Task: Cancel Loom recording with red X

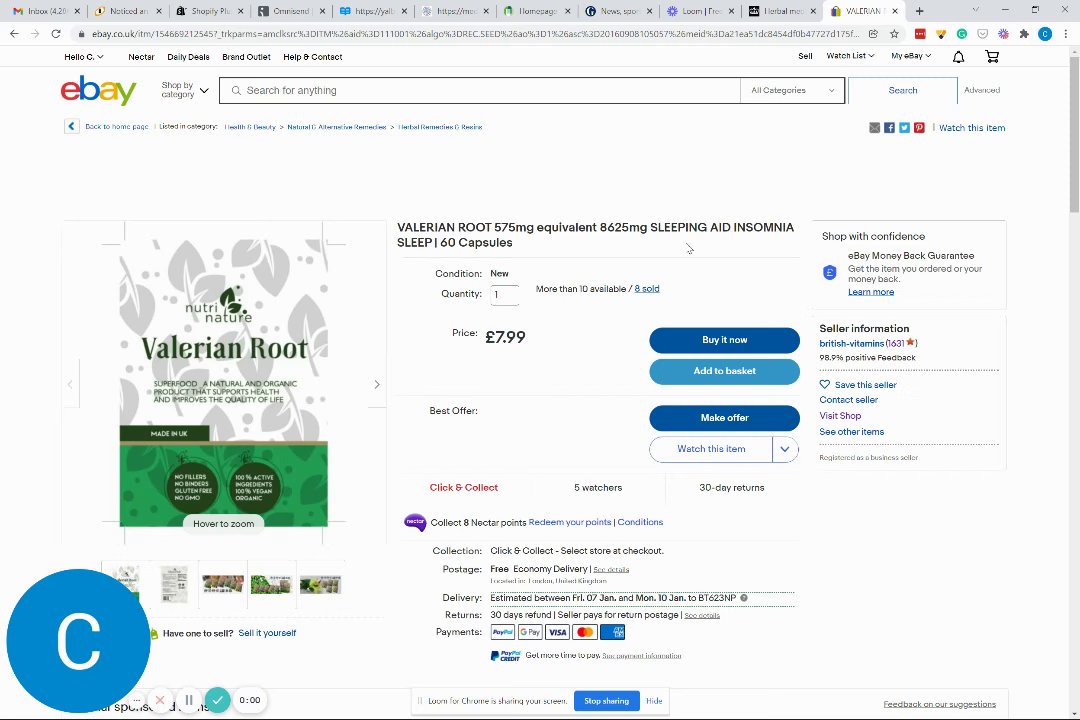Action: pos(160,700)
